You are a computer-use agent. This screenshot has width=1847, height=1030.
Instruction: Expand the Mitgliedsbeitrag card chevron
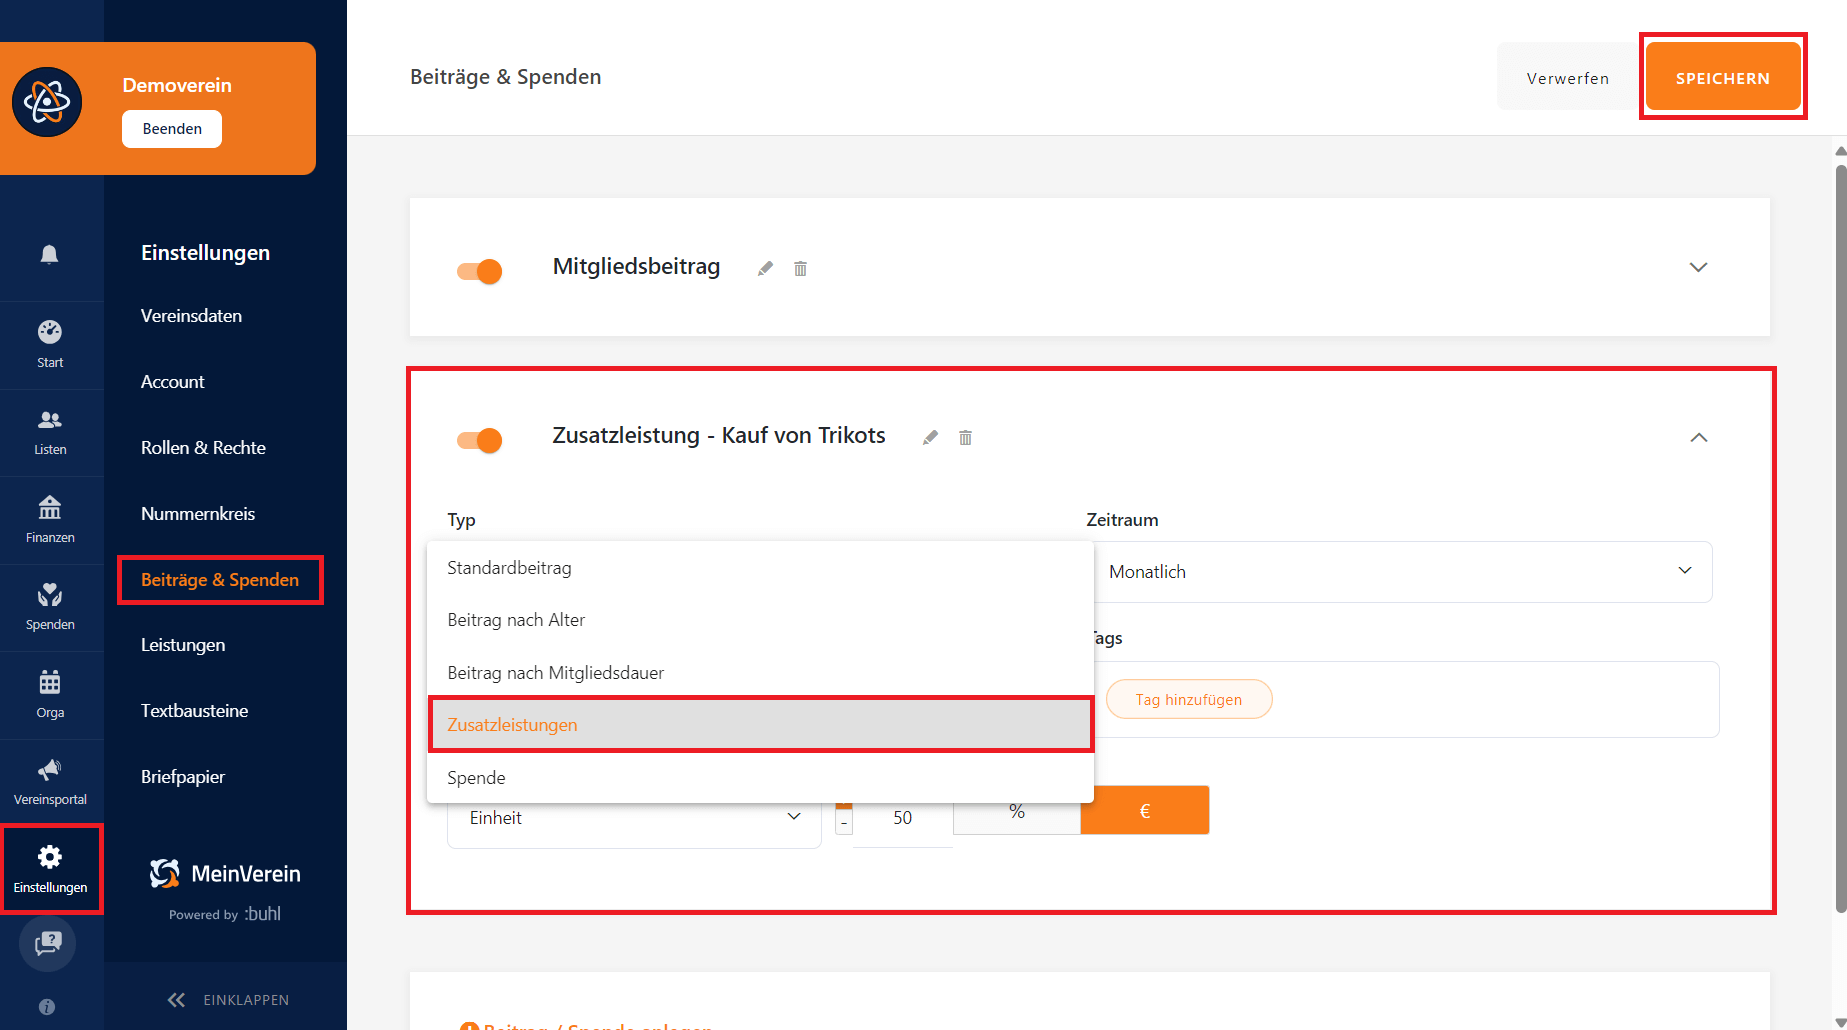(x=1698, y=267)
